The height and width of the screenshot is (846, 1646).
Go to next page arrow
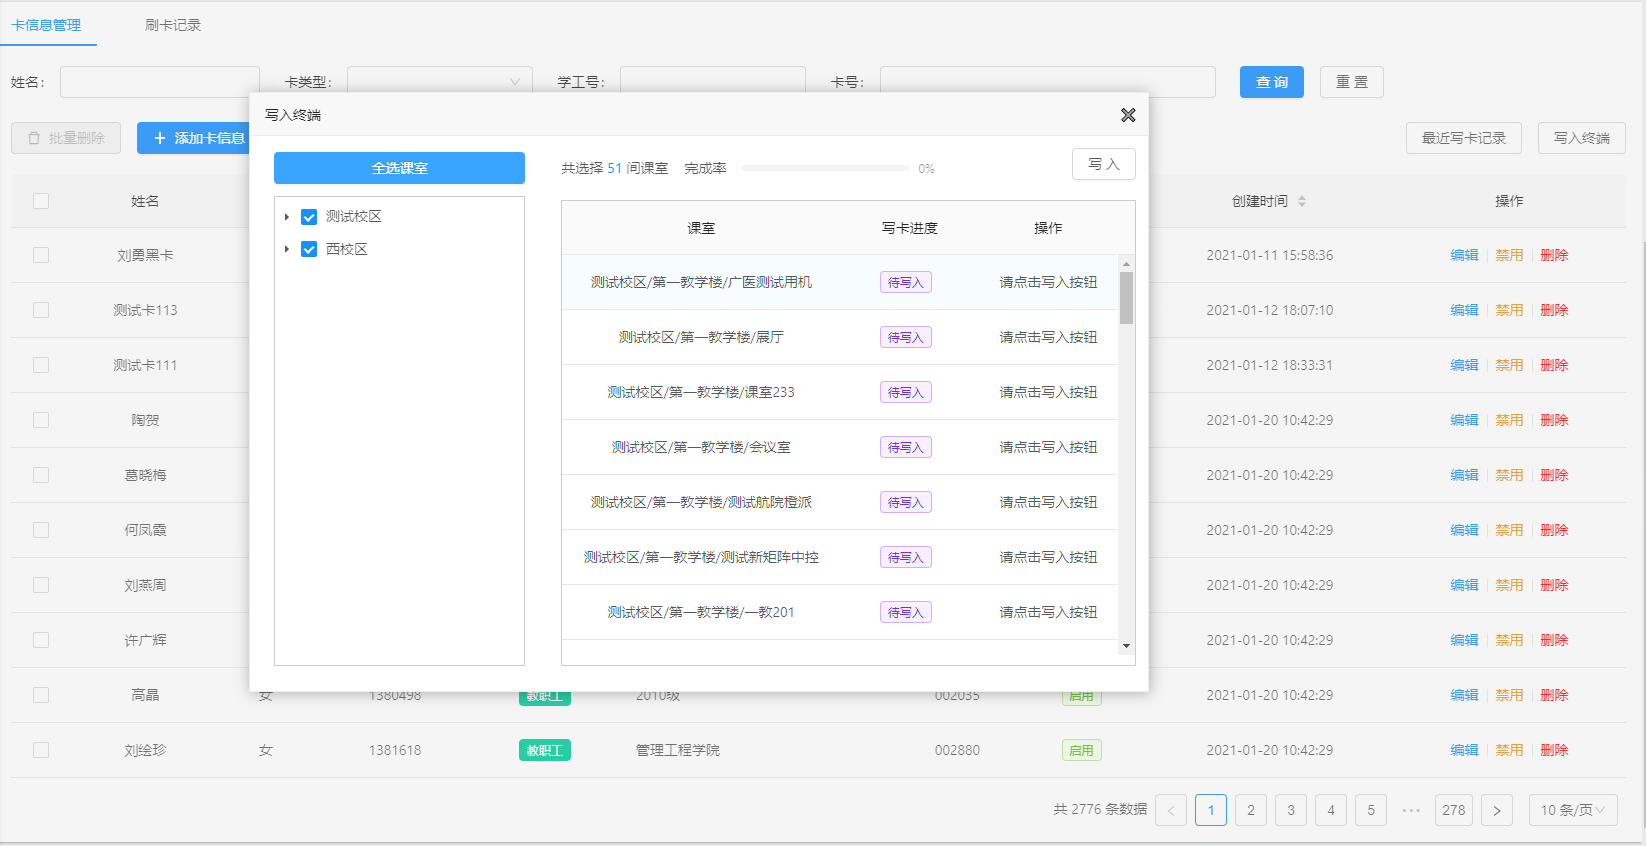1497,810
